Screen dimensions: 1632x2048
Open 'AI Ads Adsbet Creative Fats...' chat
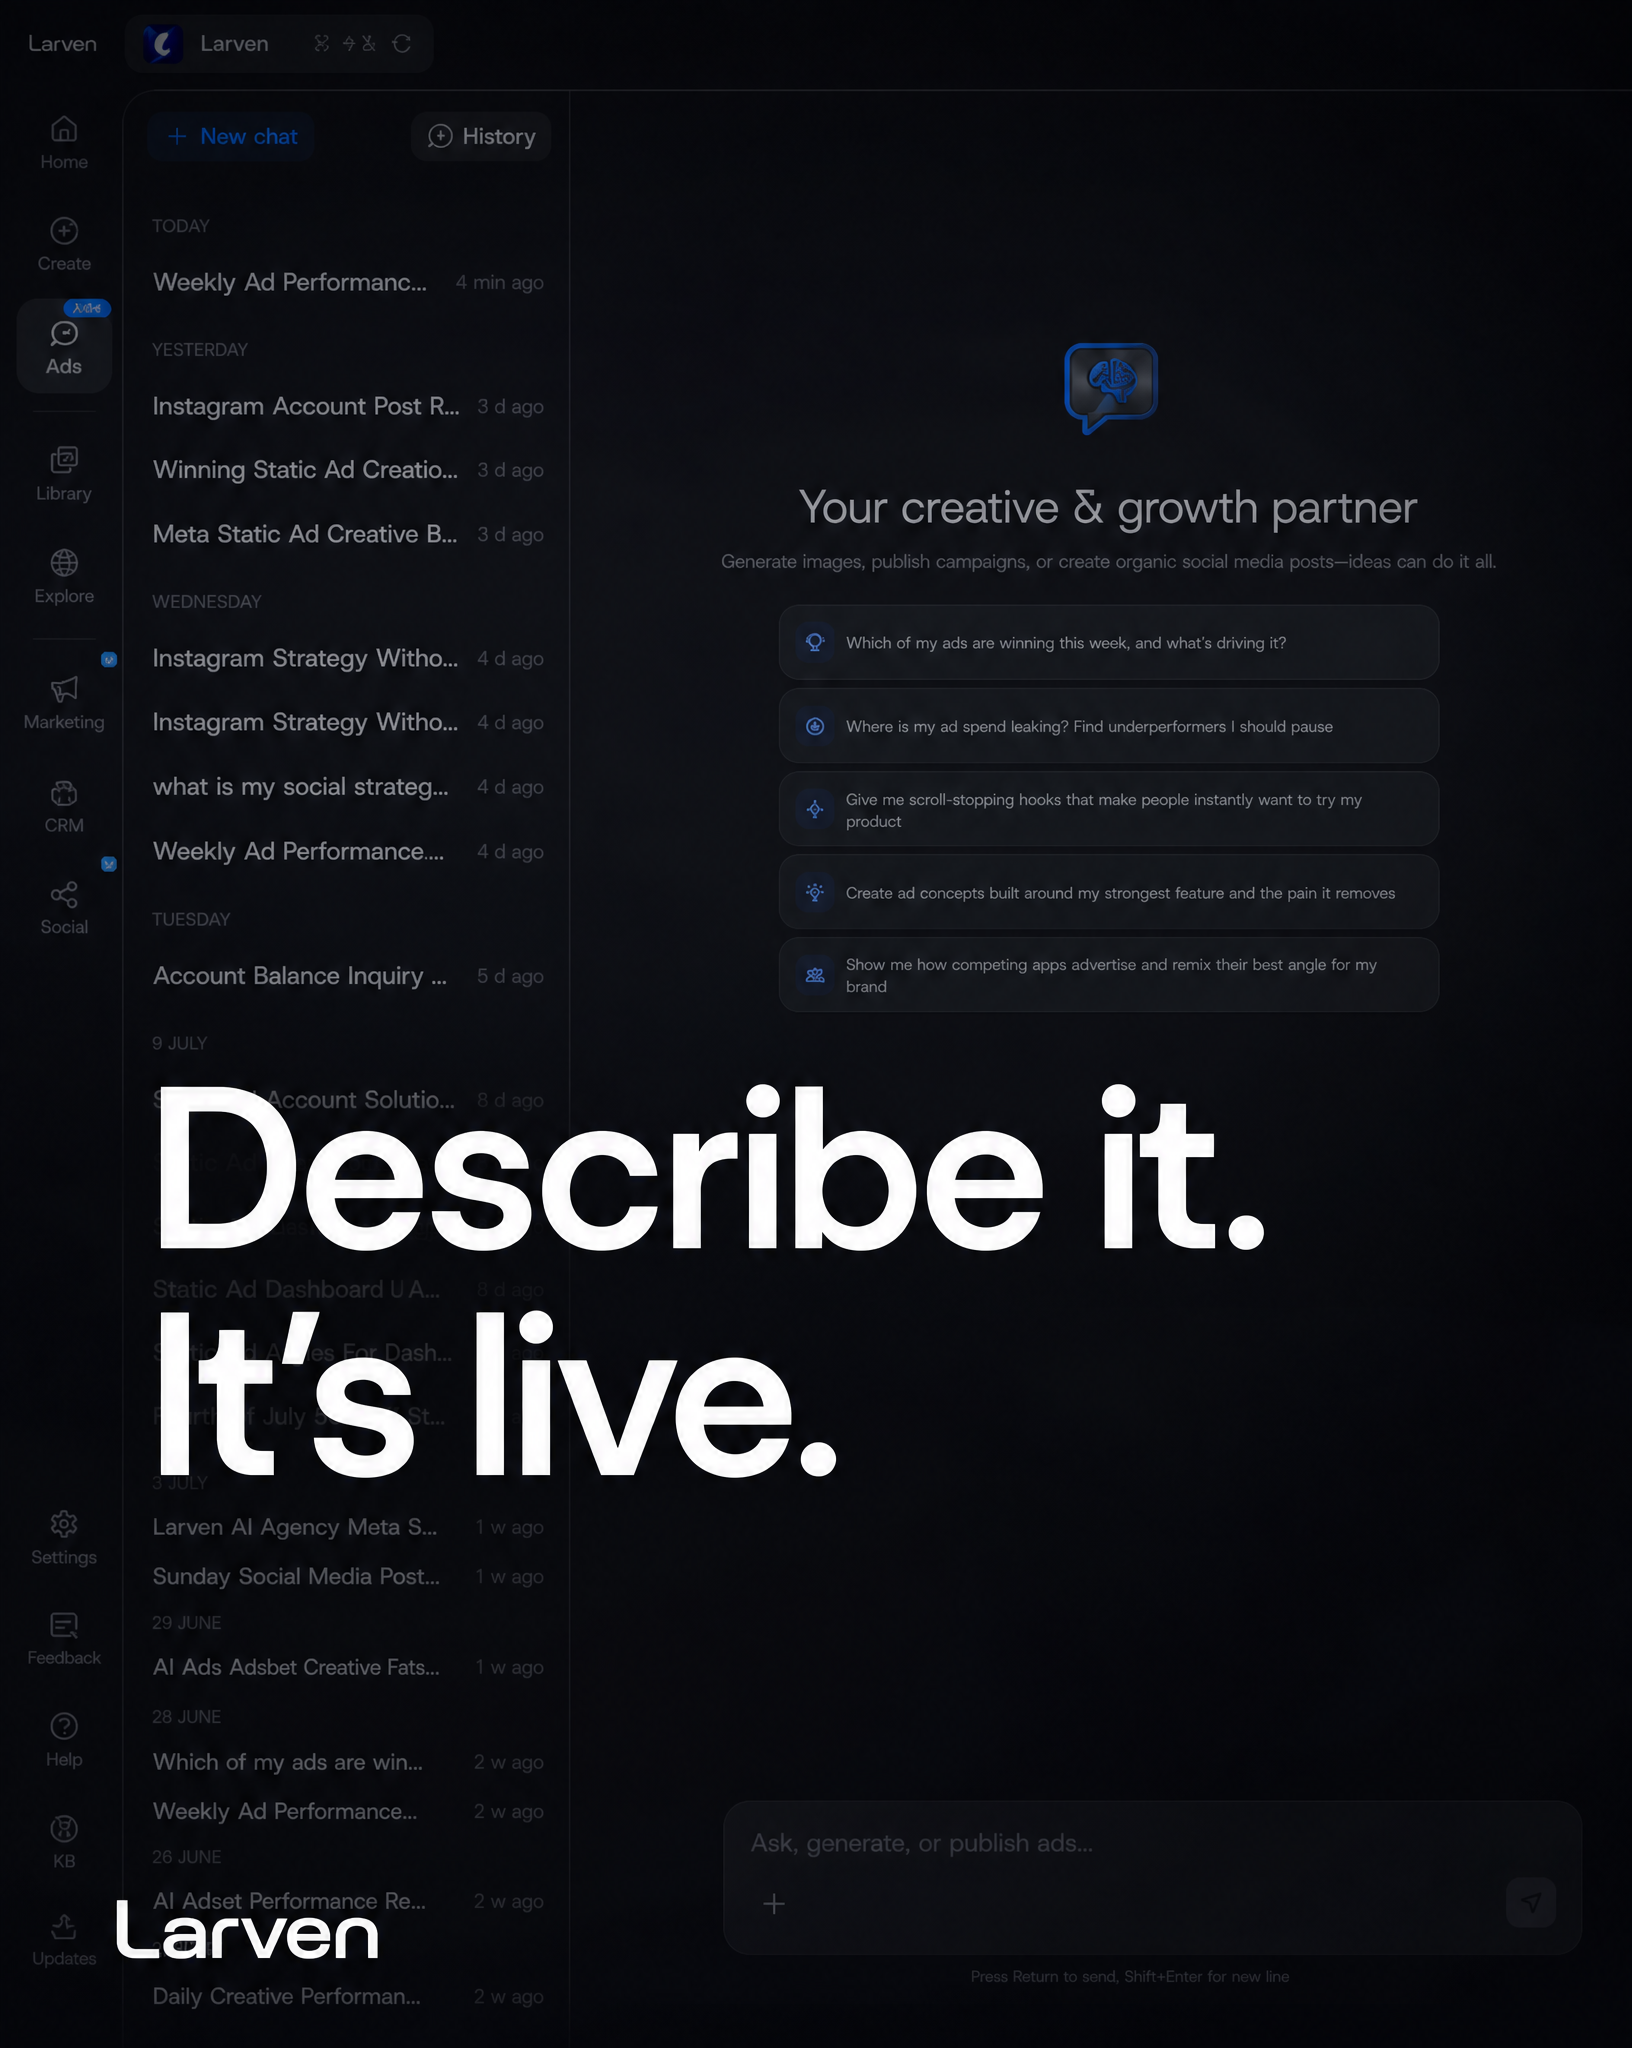click(x=348, y=1667)
